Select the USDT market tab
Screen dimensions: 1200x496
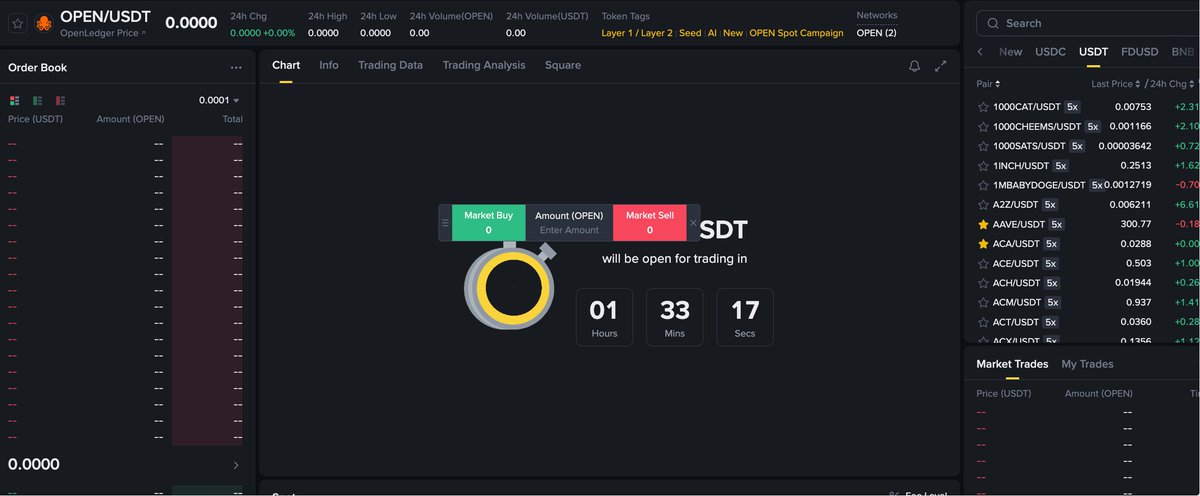click(1094, 51)
